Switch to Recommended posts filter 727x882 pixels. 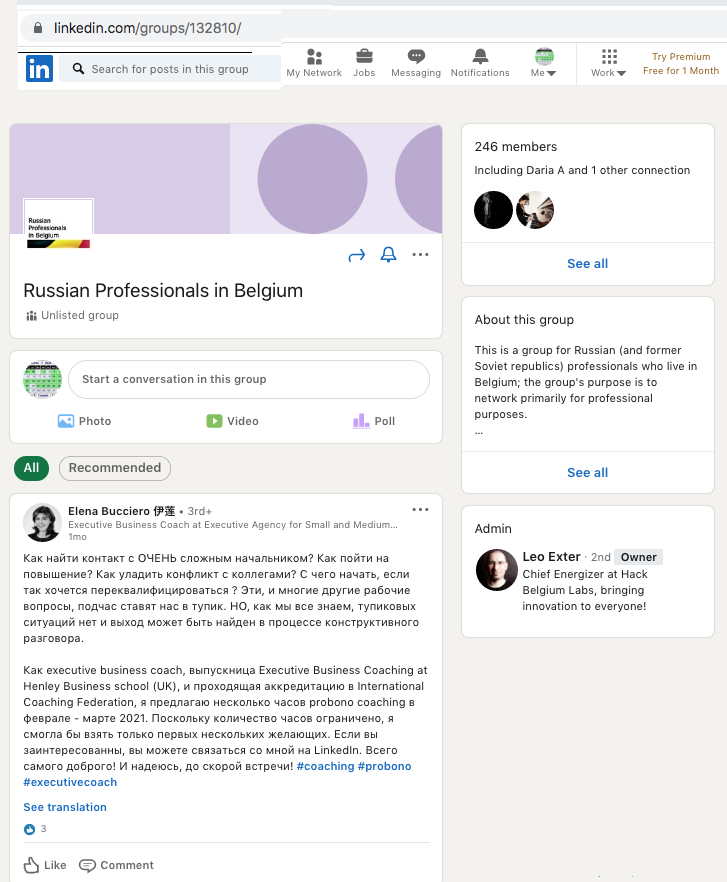tap(115, 468)
